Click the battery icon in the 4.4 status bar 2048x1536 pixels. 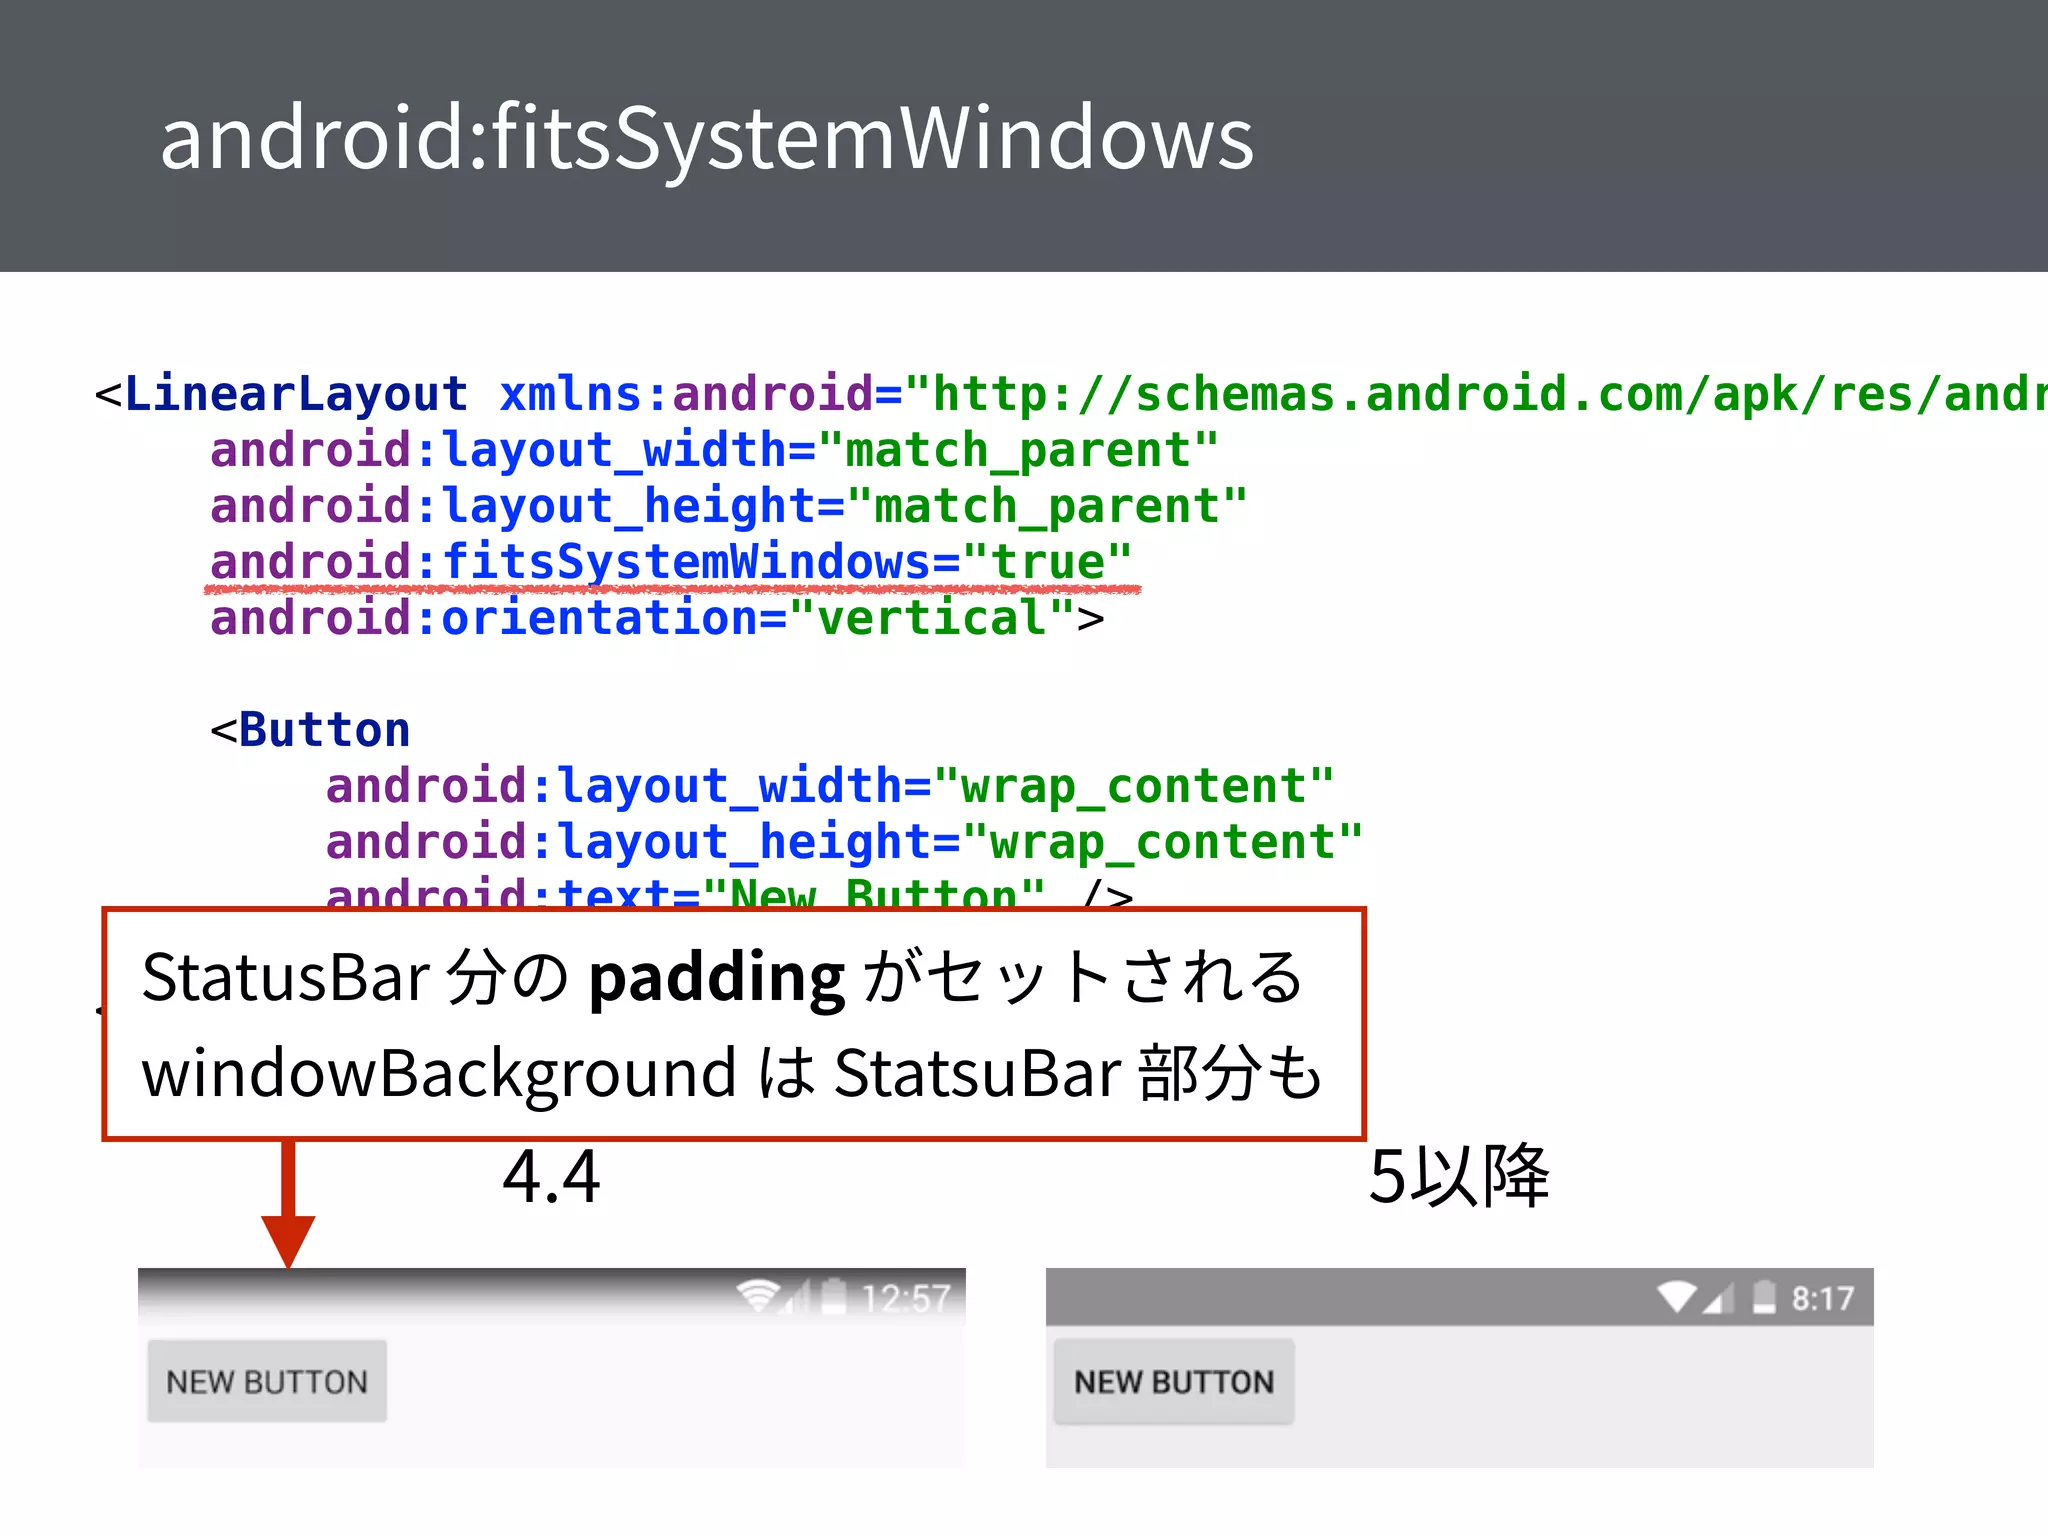[x=834, y=1297]
